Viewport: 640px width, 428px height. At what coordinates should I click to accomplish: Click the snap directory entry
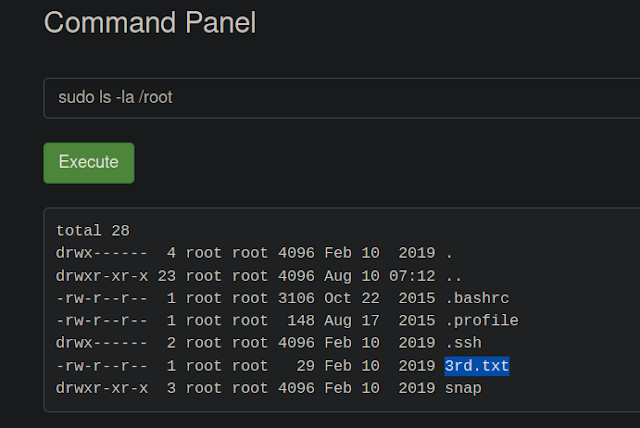coord(463,388)
